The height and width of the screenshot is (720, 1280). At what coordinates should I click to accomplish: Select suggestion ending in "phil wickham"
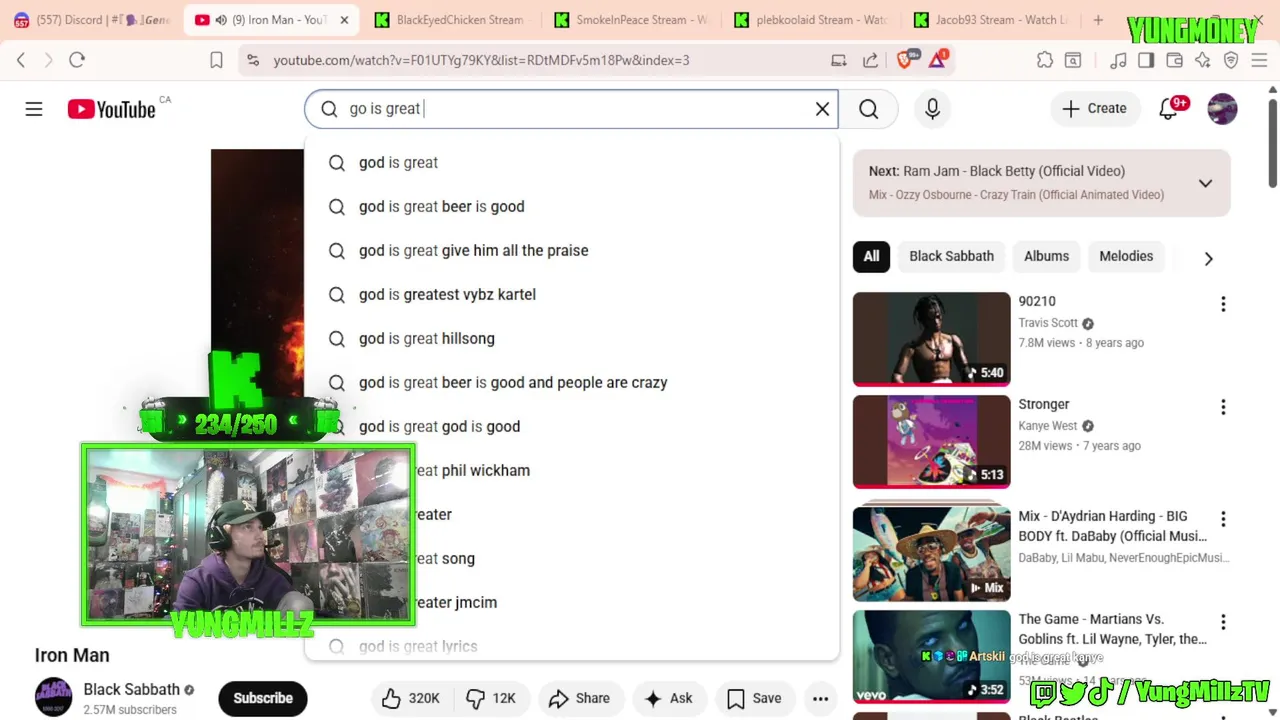(x=571, y=470)
